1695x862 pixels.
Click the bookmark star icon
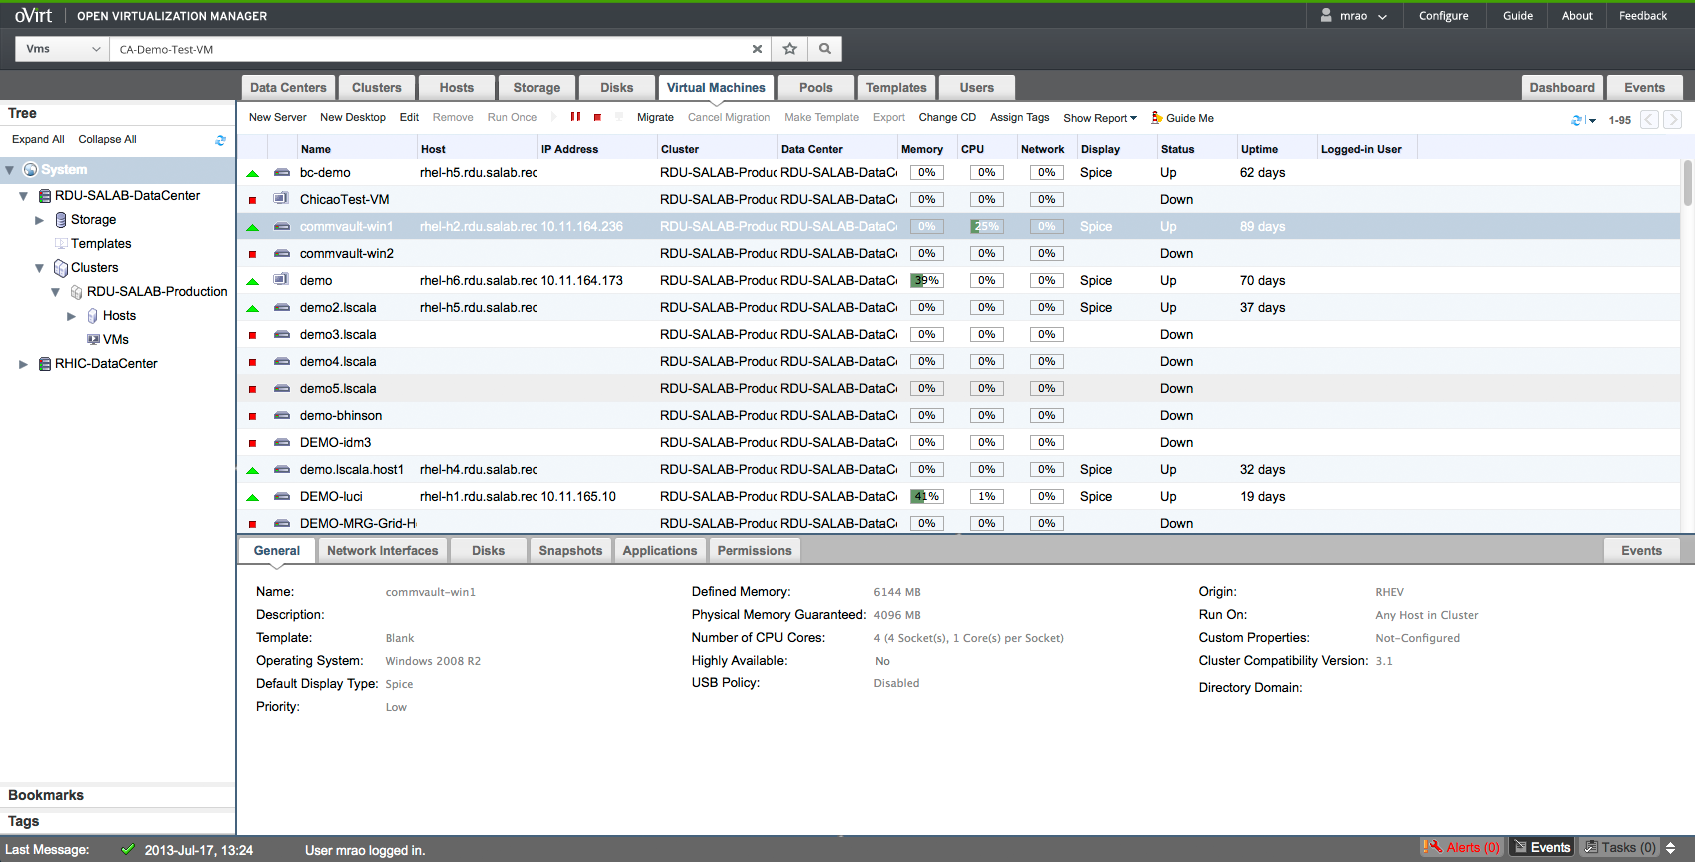click(790, 49)
